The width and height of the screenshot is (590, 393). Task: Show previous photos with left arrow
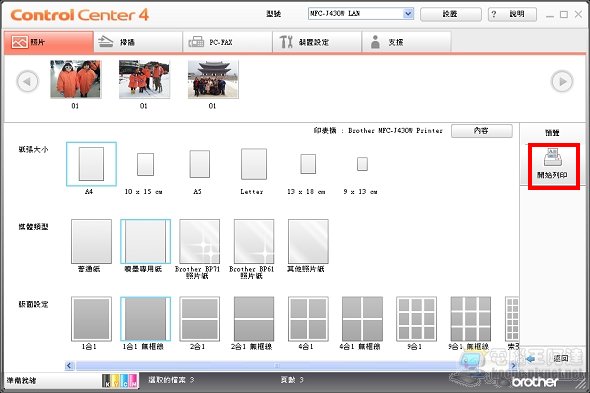pos(27,81)
